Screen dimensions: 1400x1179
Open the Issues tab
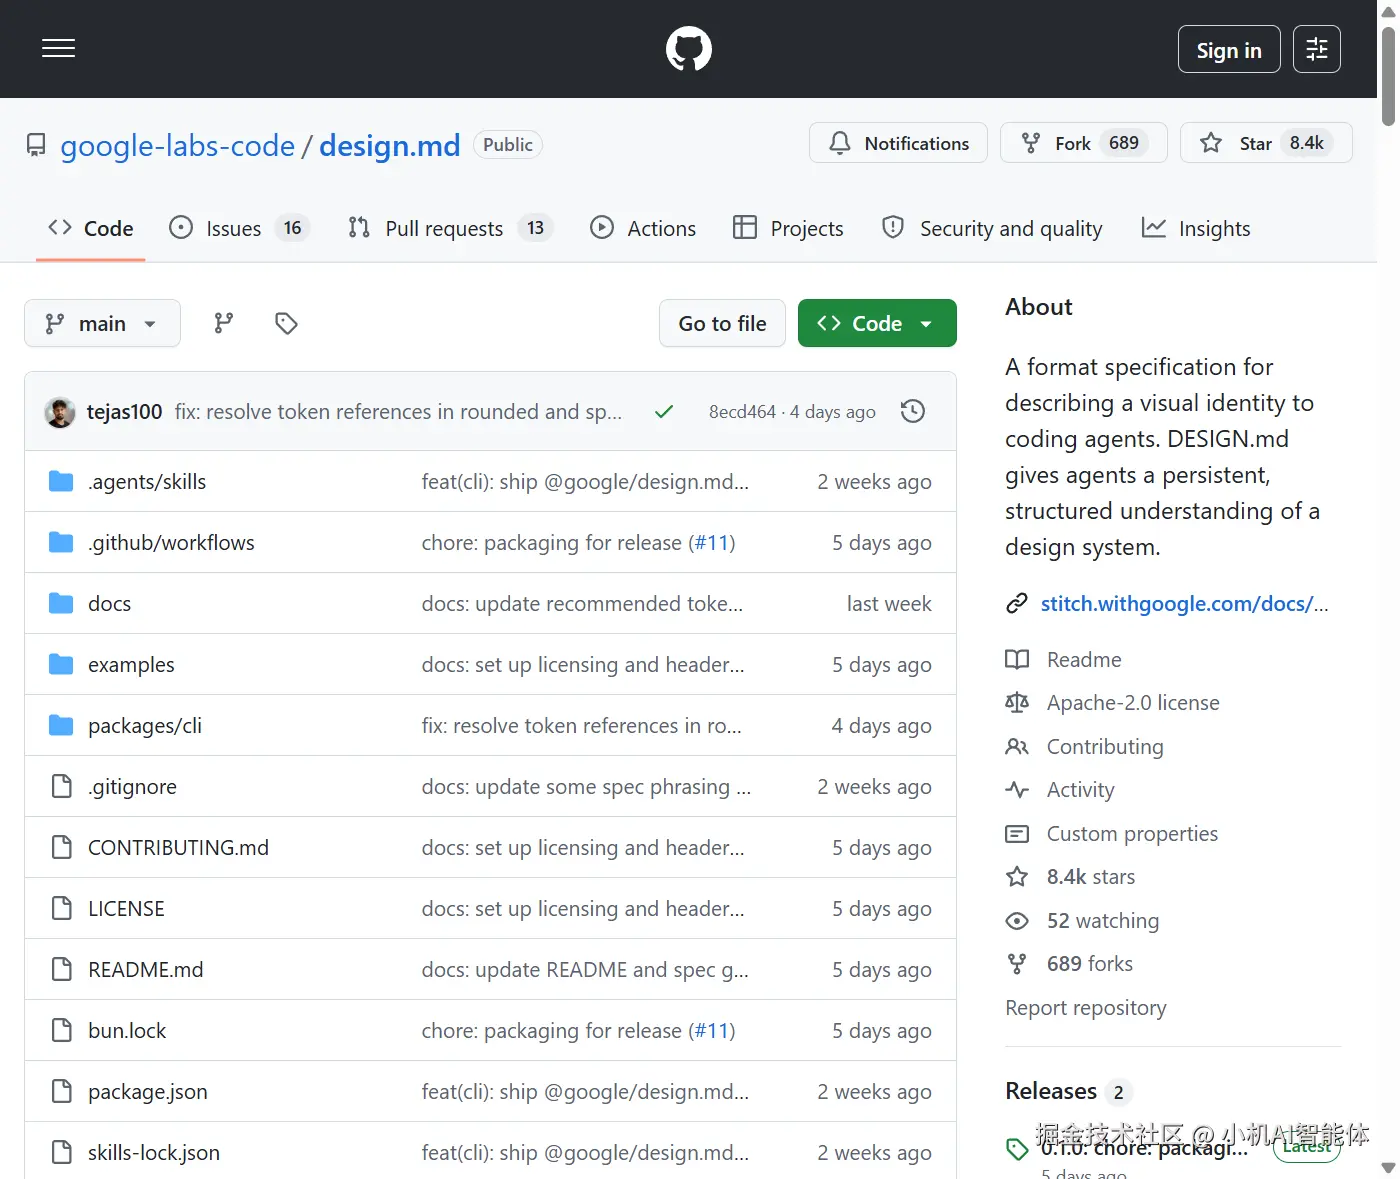pos(239,228)
